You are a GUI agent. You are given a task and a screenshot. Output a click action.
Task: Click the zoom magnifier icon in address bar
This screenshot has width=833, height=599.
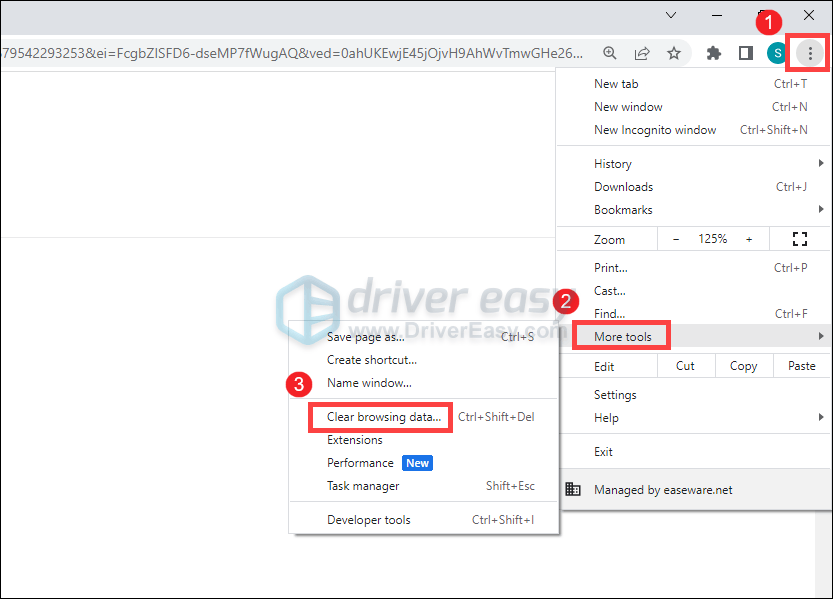(610, 53)
